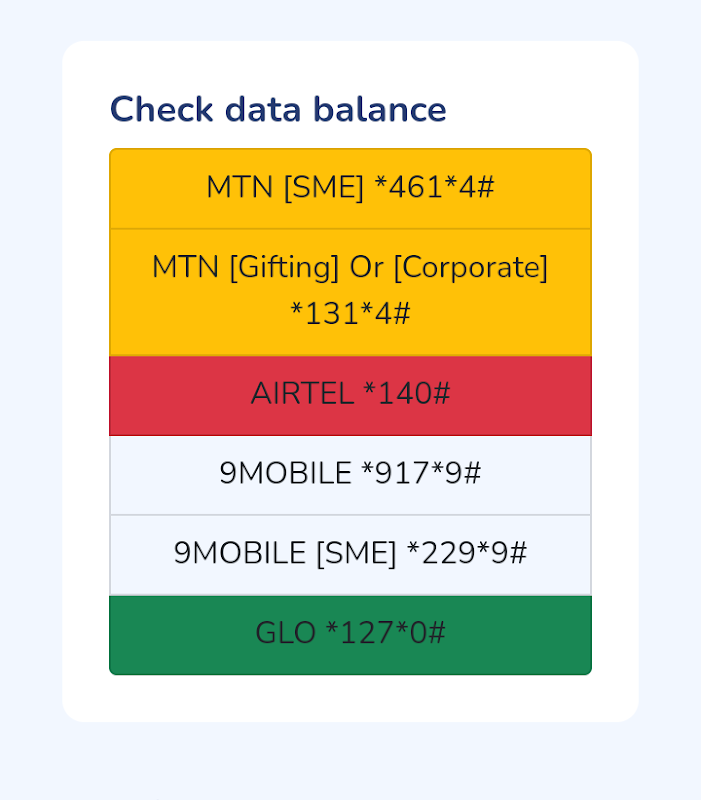Click the [Corporate] text in yellow row

471,267
